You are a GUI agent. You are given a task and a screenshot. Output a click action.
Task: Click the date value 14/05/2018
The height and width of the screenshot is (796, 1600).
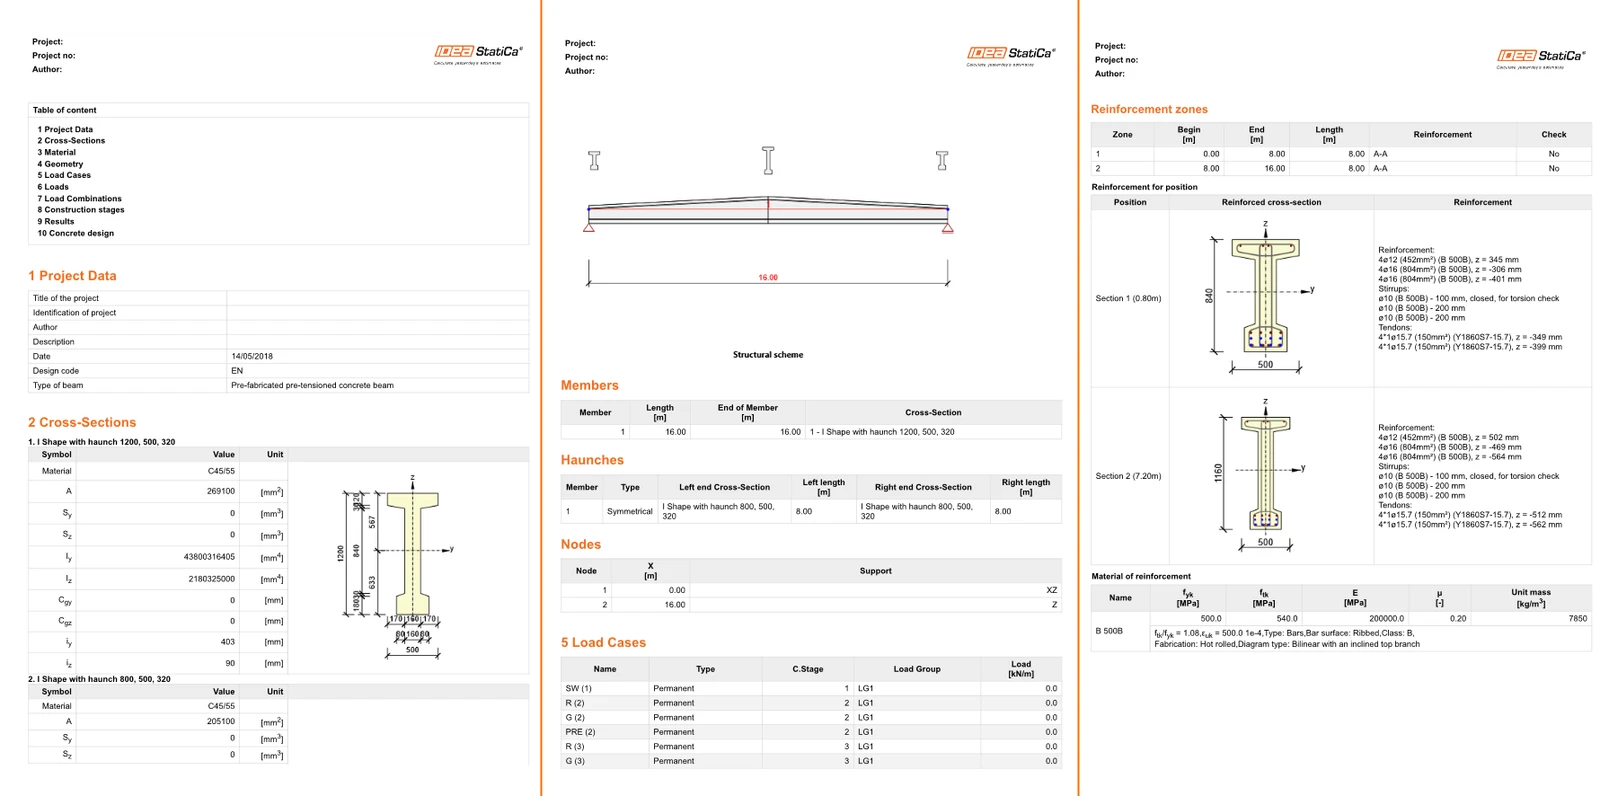(252, 356)
